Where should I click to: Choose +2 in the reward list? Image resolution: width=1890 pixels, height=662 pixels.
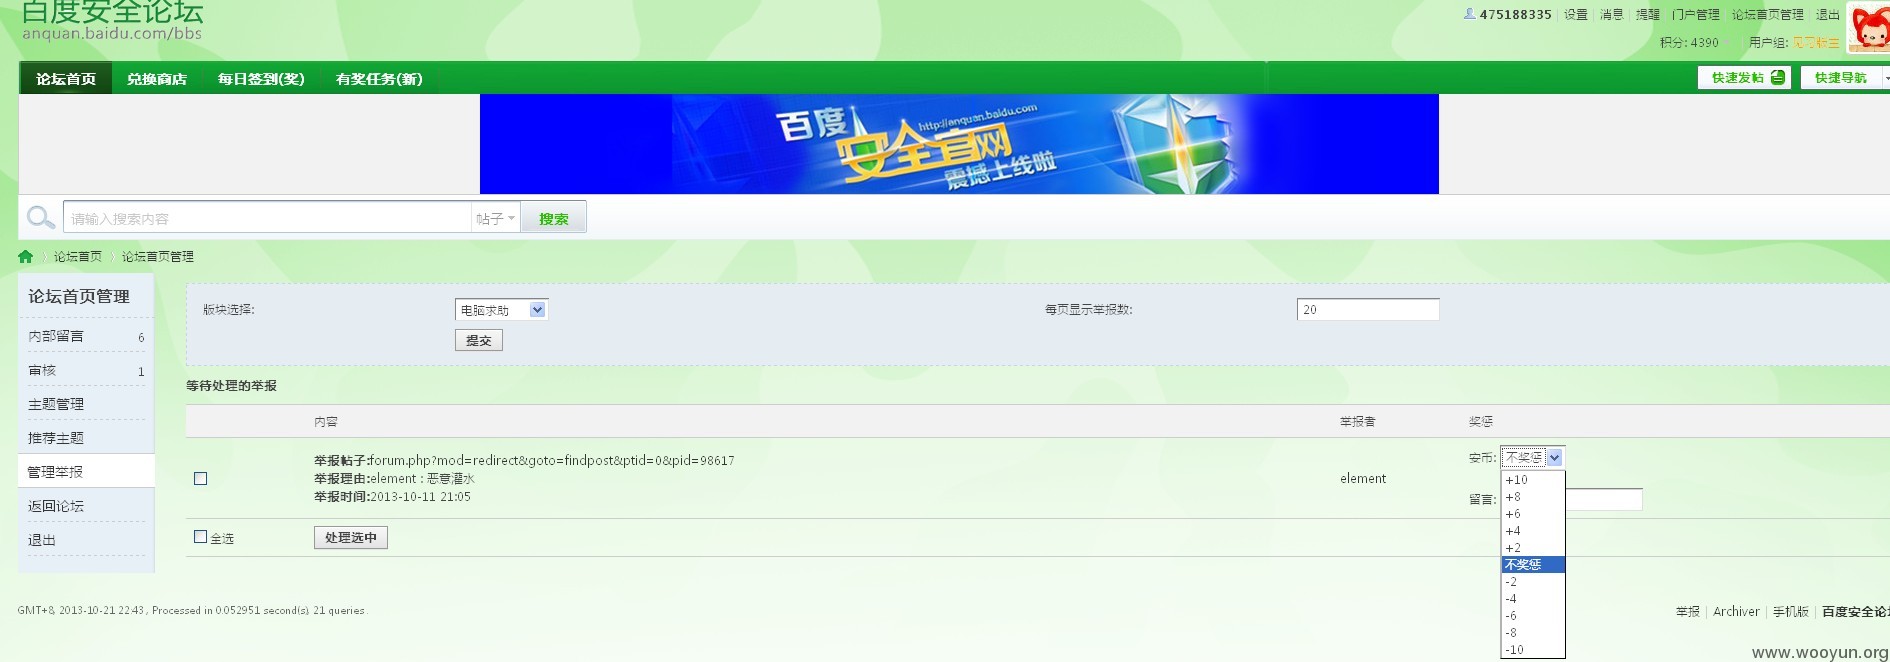pyautogui.click(x=1533, y=548)
